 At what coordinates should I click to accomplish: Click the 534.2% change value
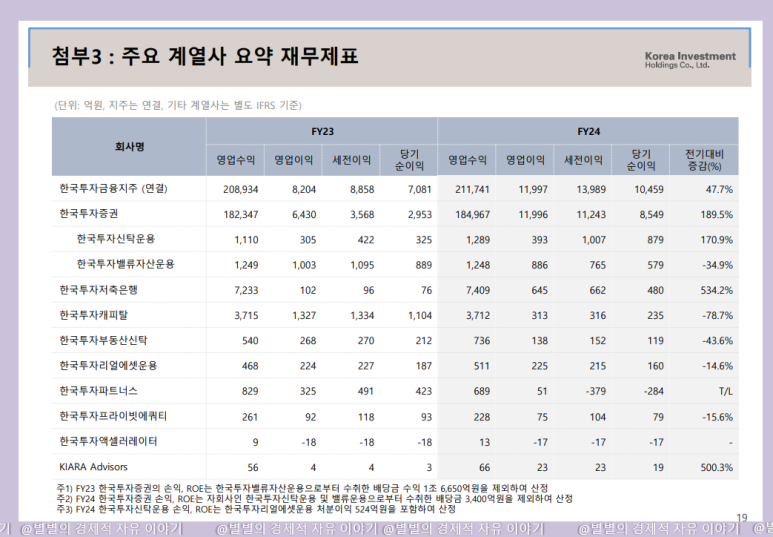coord(717,290)
